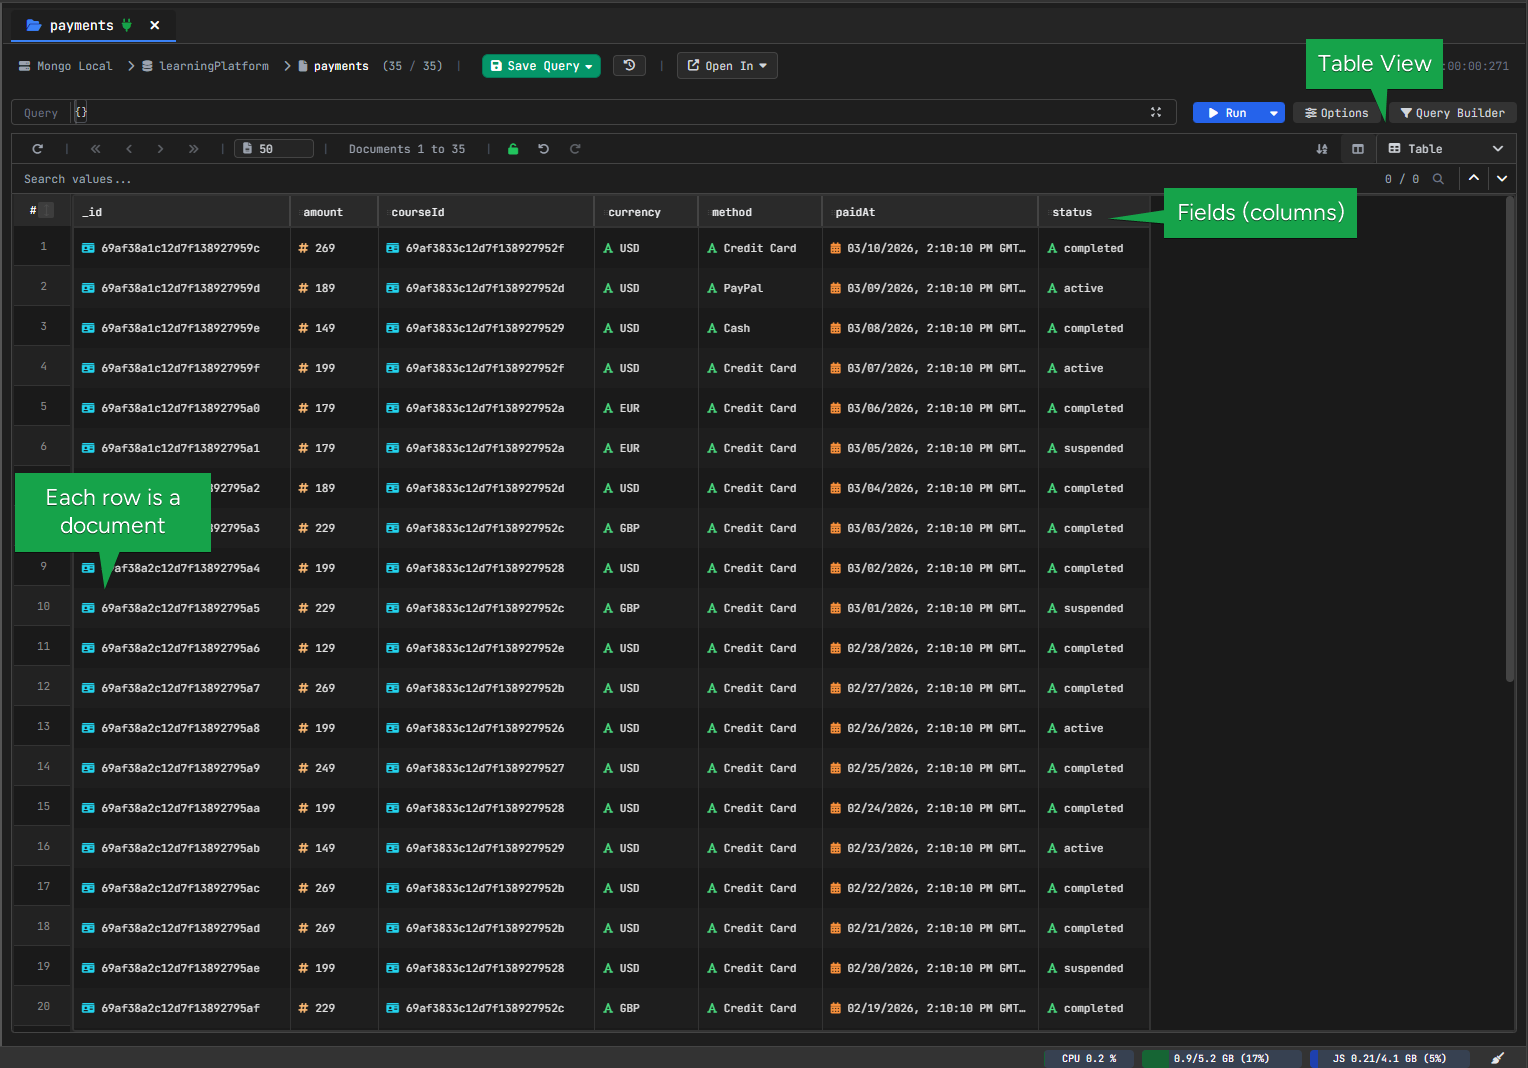Screen dimensions: 1528x1068
Task: Select EUR currency in row 5
Action: point(646,408)
